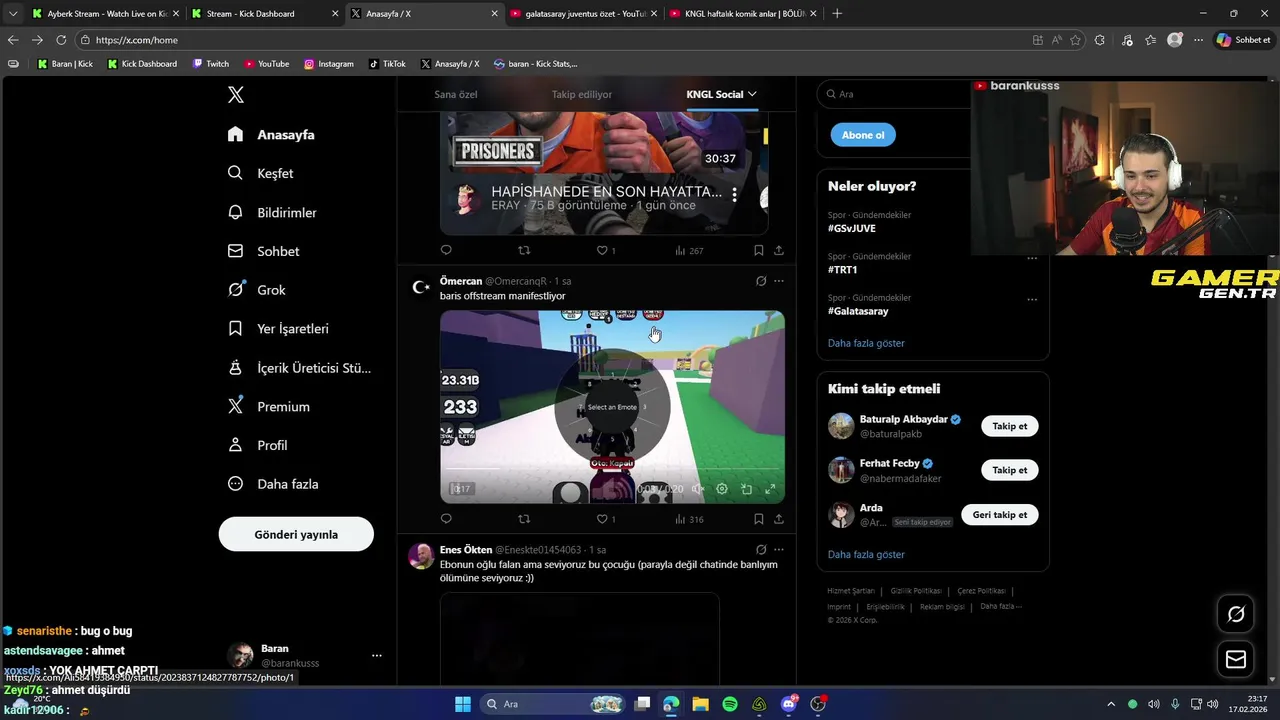Screen dimensions: 1280x720
Task: Open the #GSvJUVE trending topic
Action: (852, 228)
